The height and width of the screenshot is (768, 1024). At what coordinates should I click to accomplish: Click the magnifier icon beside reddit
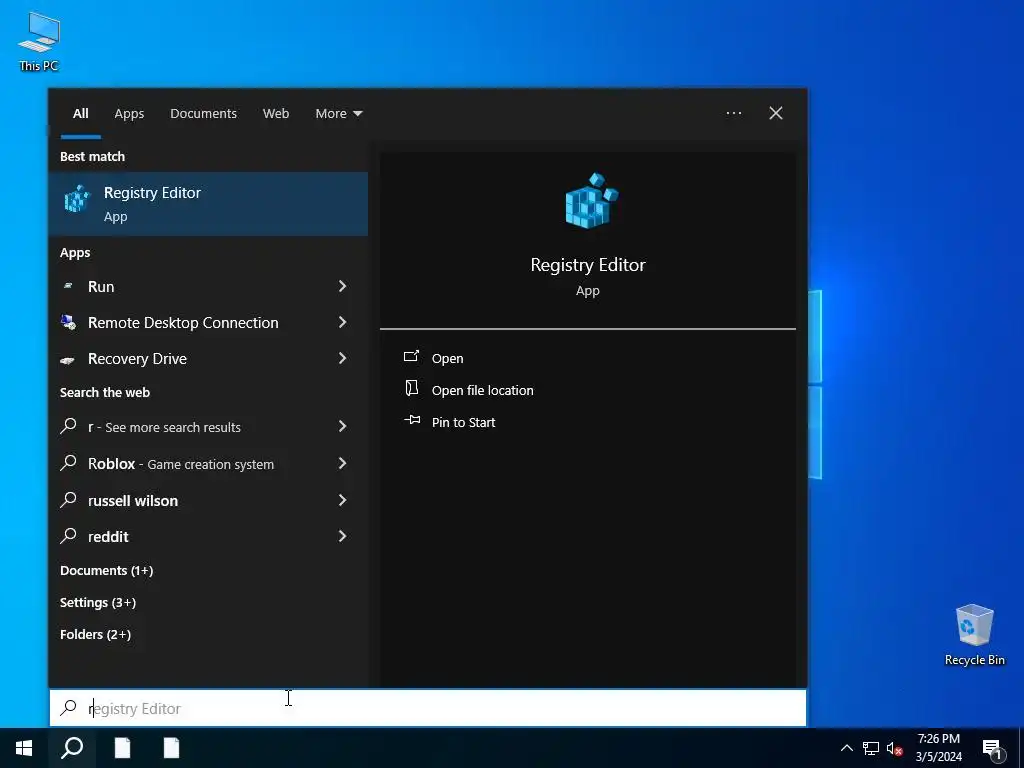coord(68,536)
